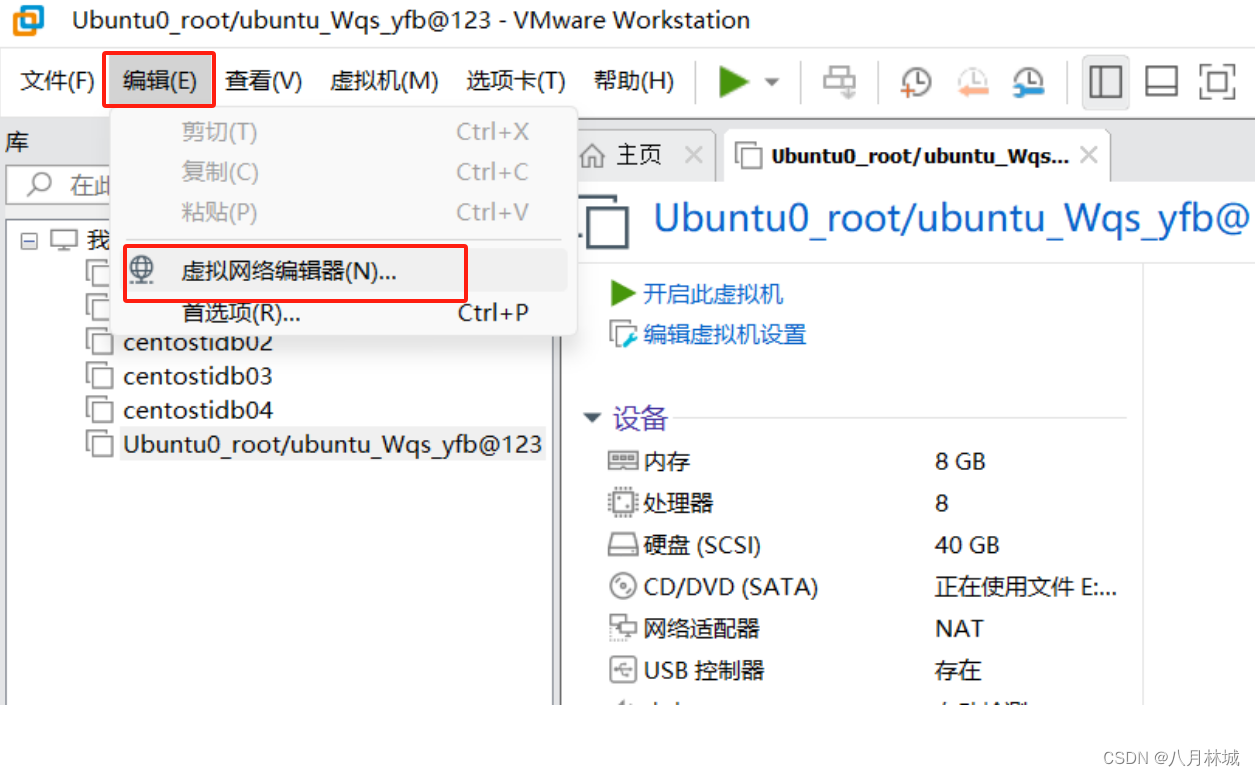Viewport: 1255px width, 776px height.
Task: Open the 虚拟机(M) menu
Action: (384, 81)
